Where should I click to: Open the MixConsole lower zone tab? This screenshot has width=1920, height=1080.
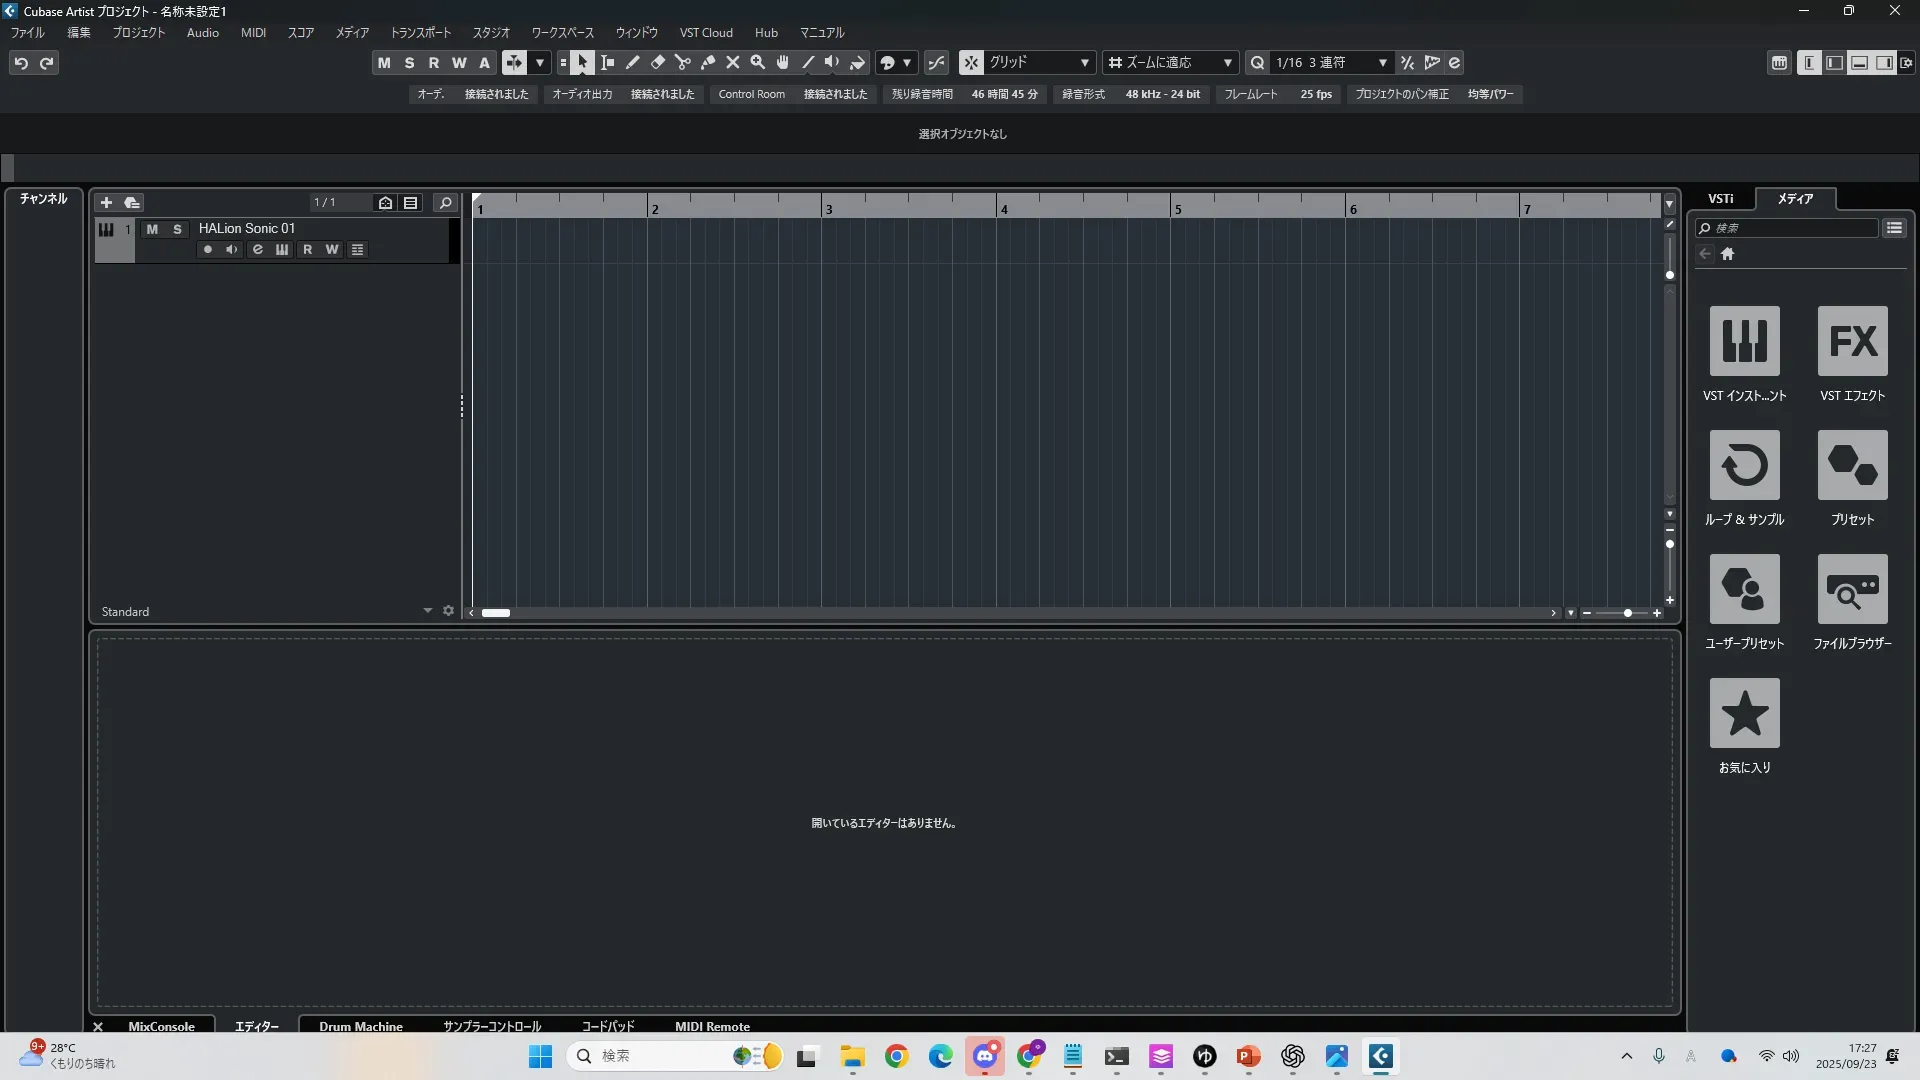point(161,1026)
